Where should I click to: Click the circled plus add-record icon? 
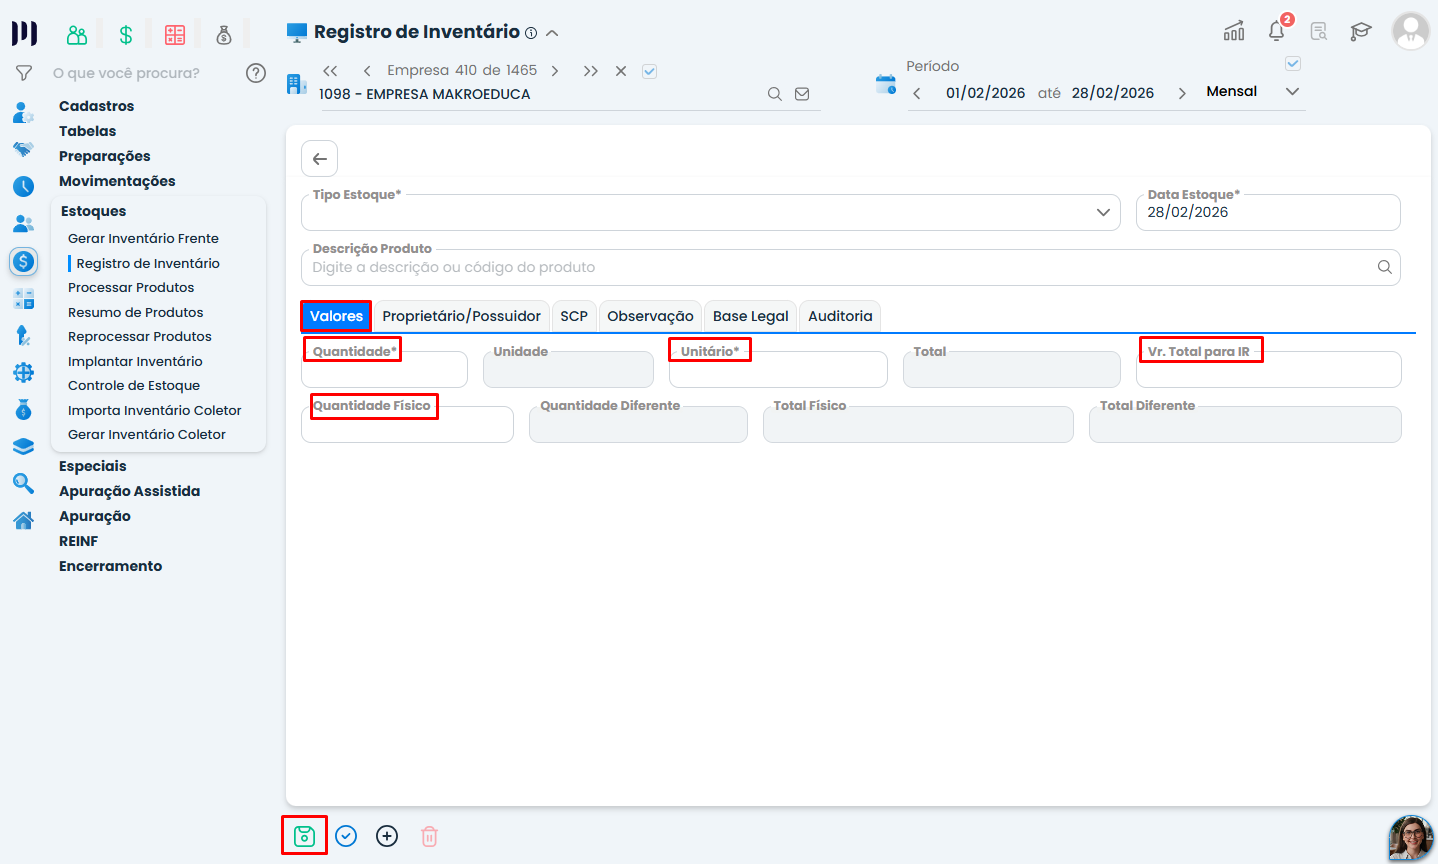tap(387, 836)
